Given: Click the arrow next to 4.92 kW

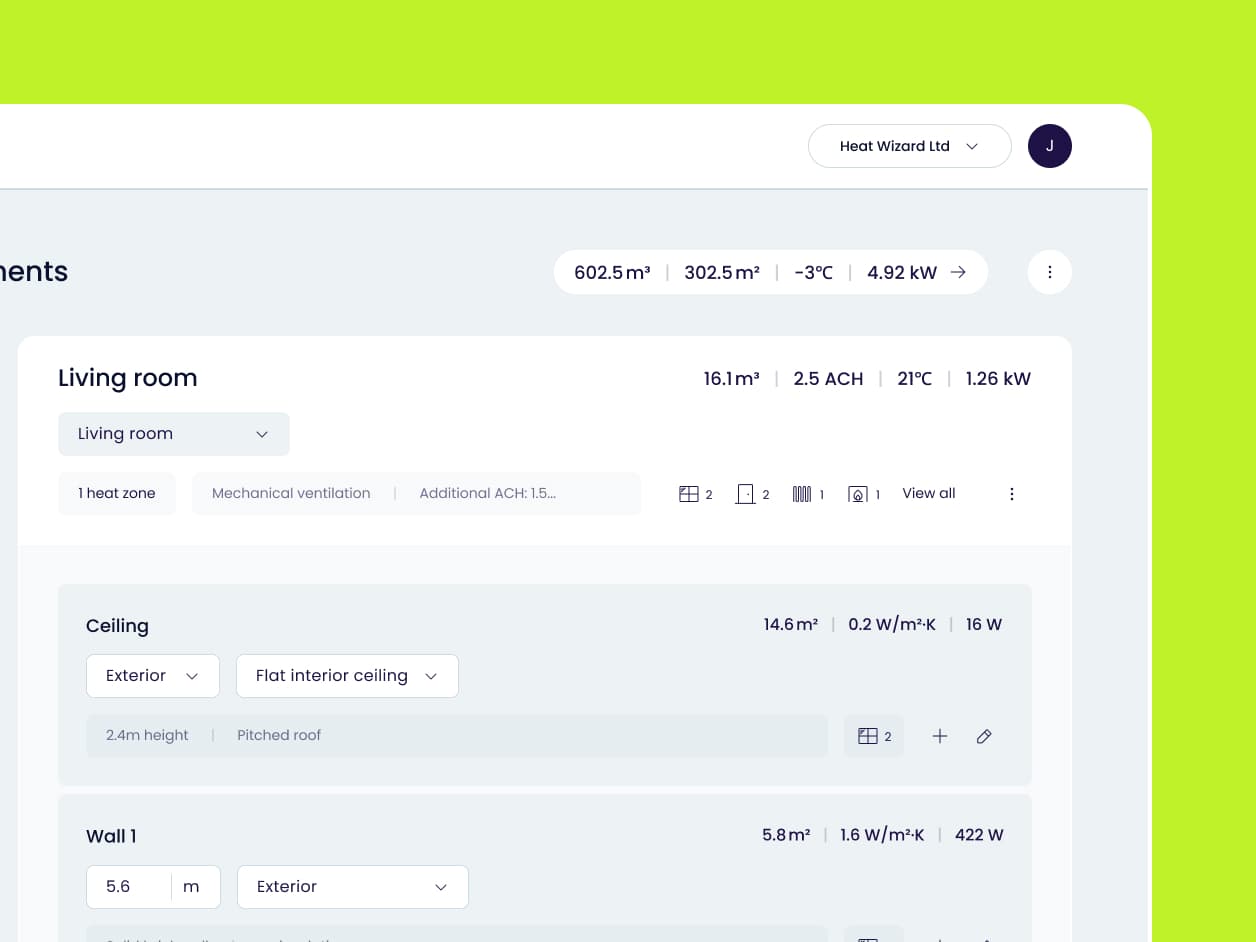Looking at the screenshot, I should (x=958, y=272).
